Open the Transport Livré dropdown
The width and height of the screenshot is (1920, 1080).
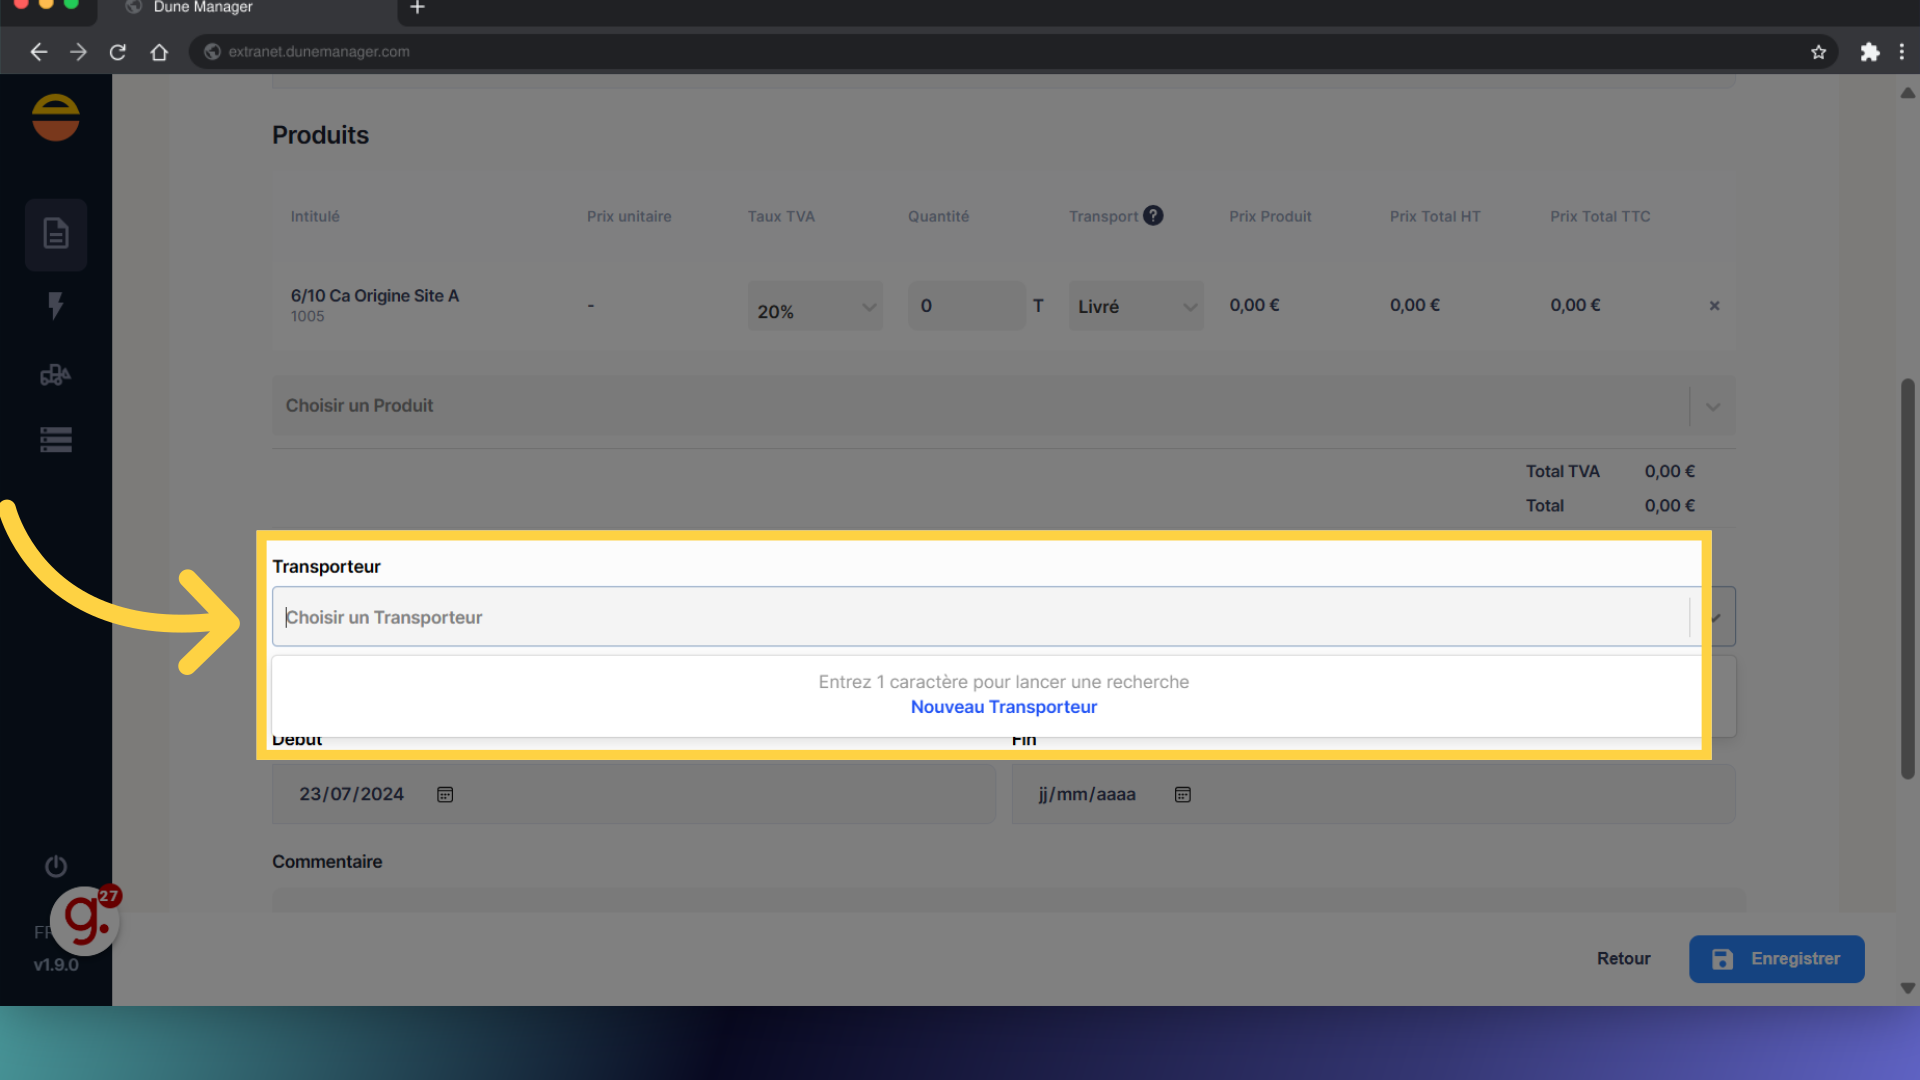click(1136, 307)
